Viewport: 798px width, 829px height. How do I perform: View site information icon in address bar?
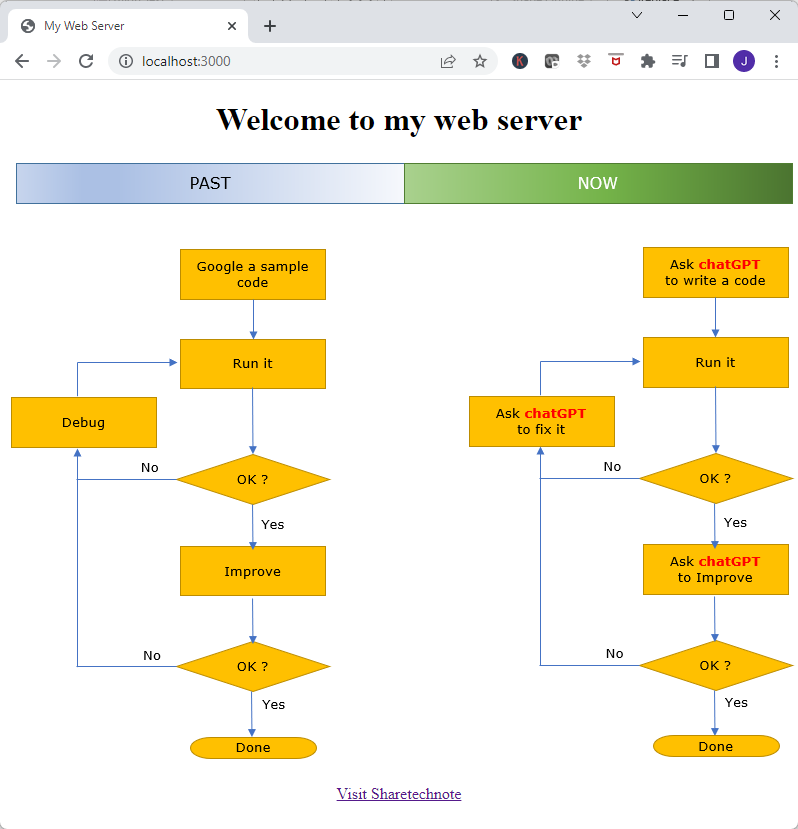(x=126, y=61)
